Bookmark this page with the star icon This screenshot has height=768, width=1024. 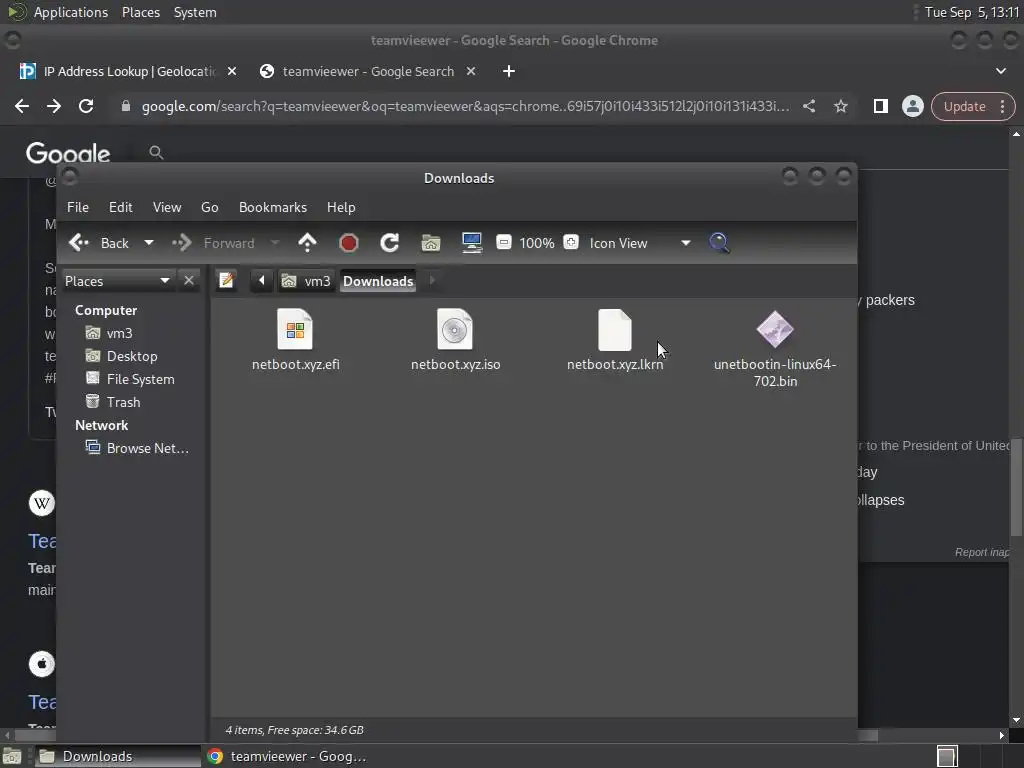pos(840,106)
